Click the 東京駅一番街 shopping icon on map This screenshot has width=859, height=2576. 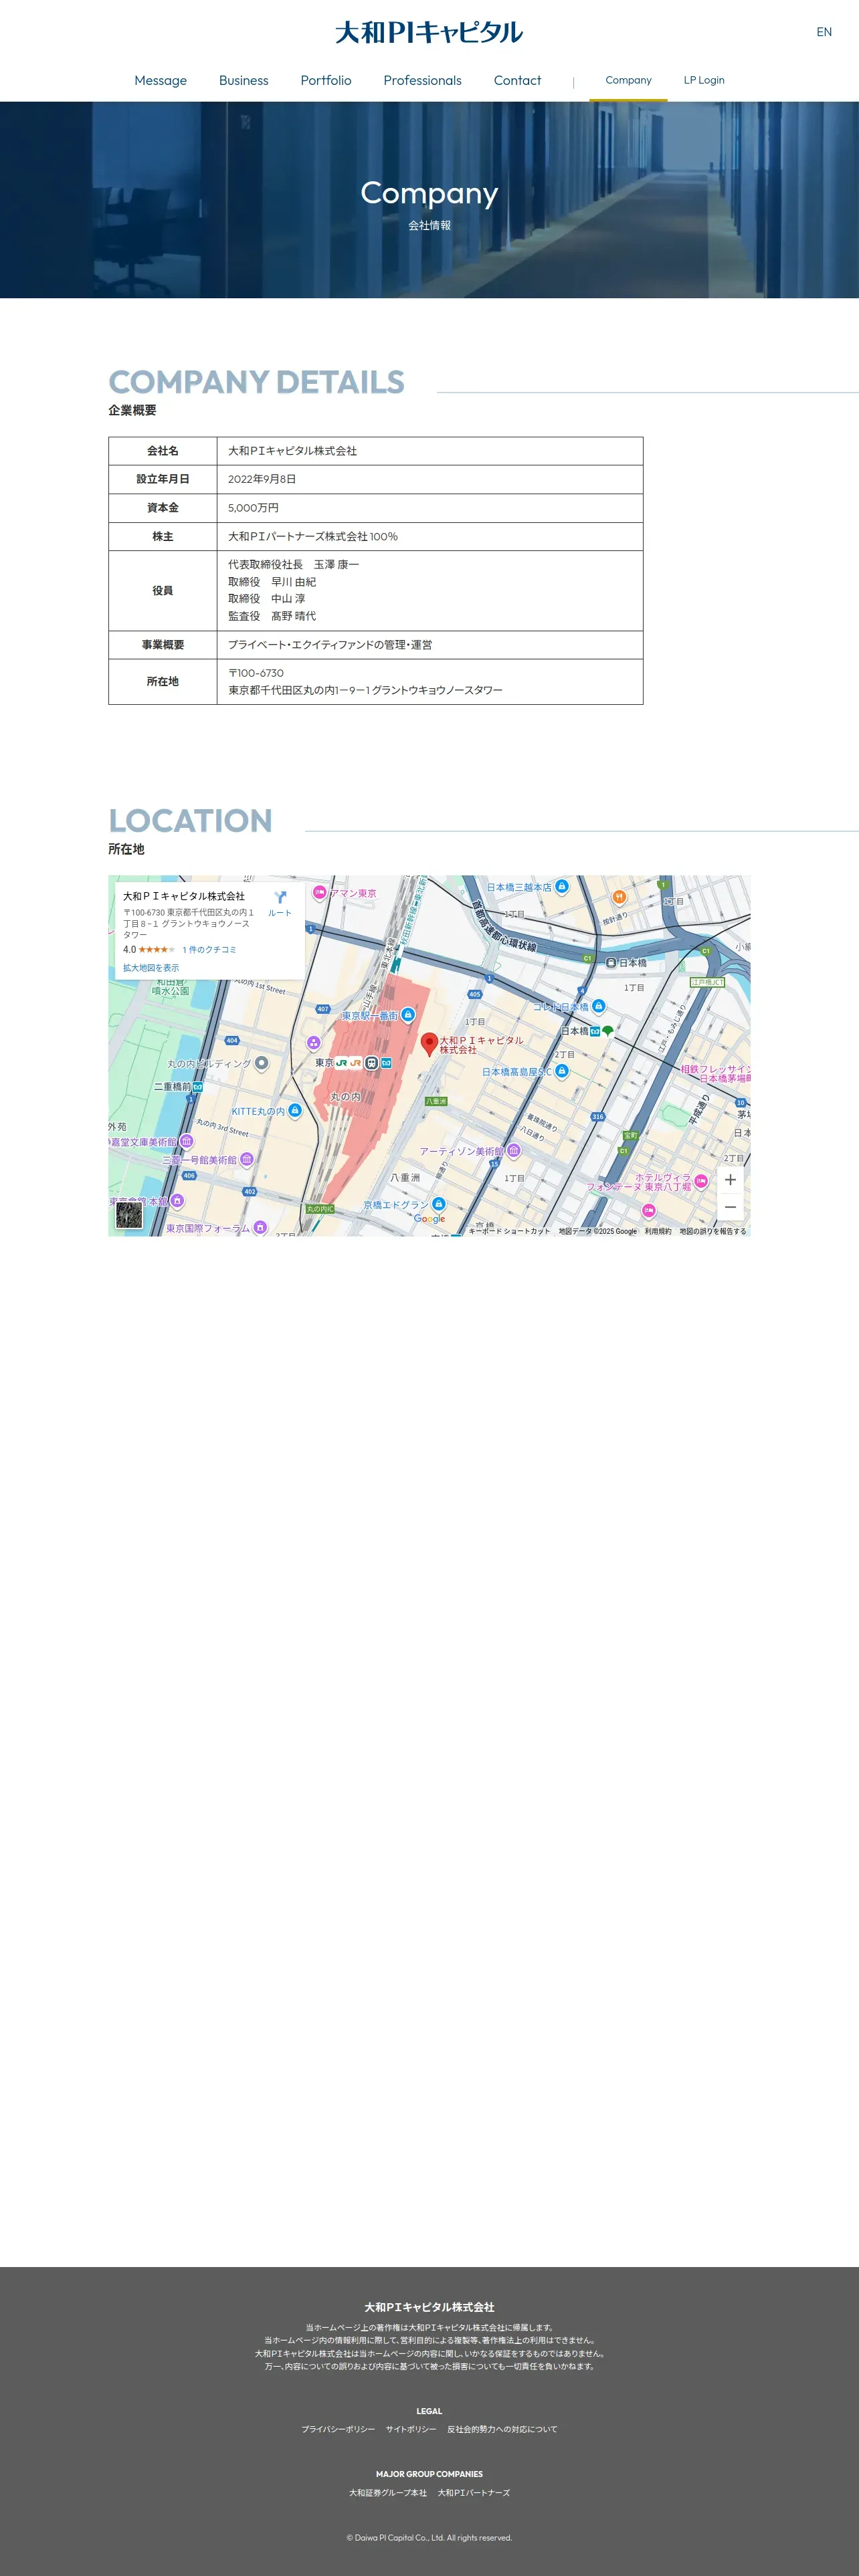coord(408,1015)
